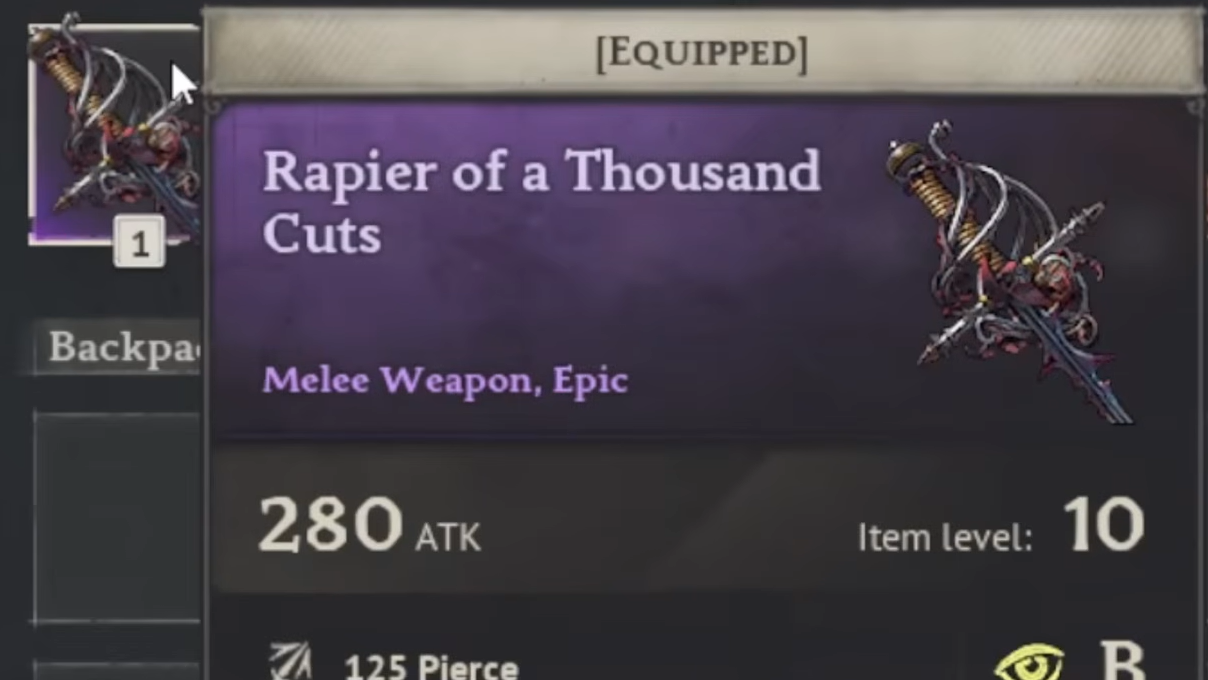This screenshot has height=680, width=1208.
Task: Click the B grade letter
Action: (x=1122, y=660)
